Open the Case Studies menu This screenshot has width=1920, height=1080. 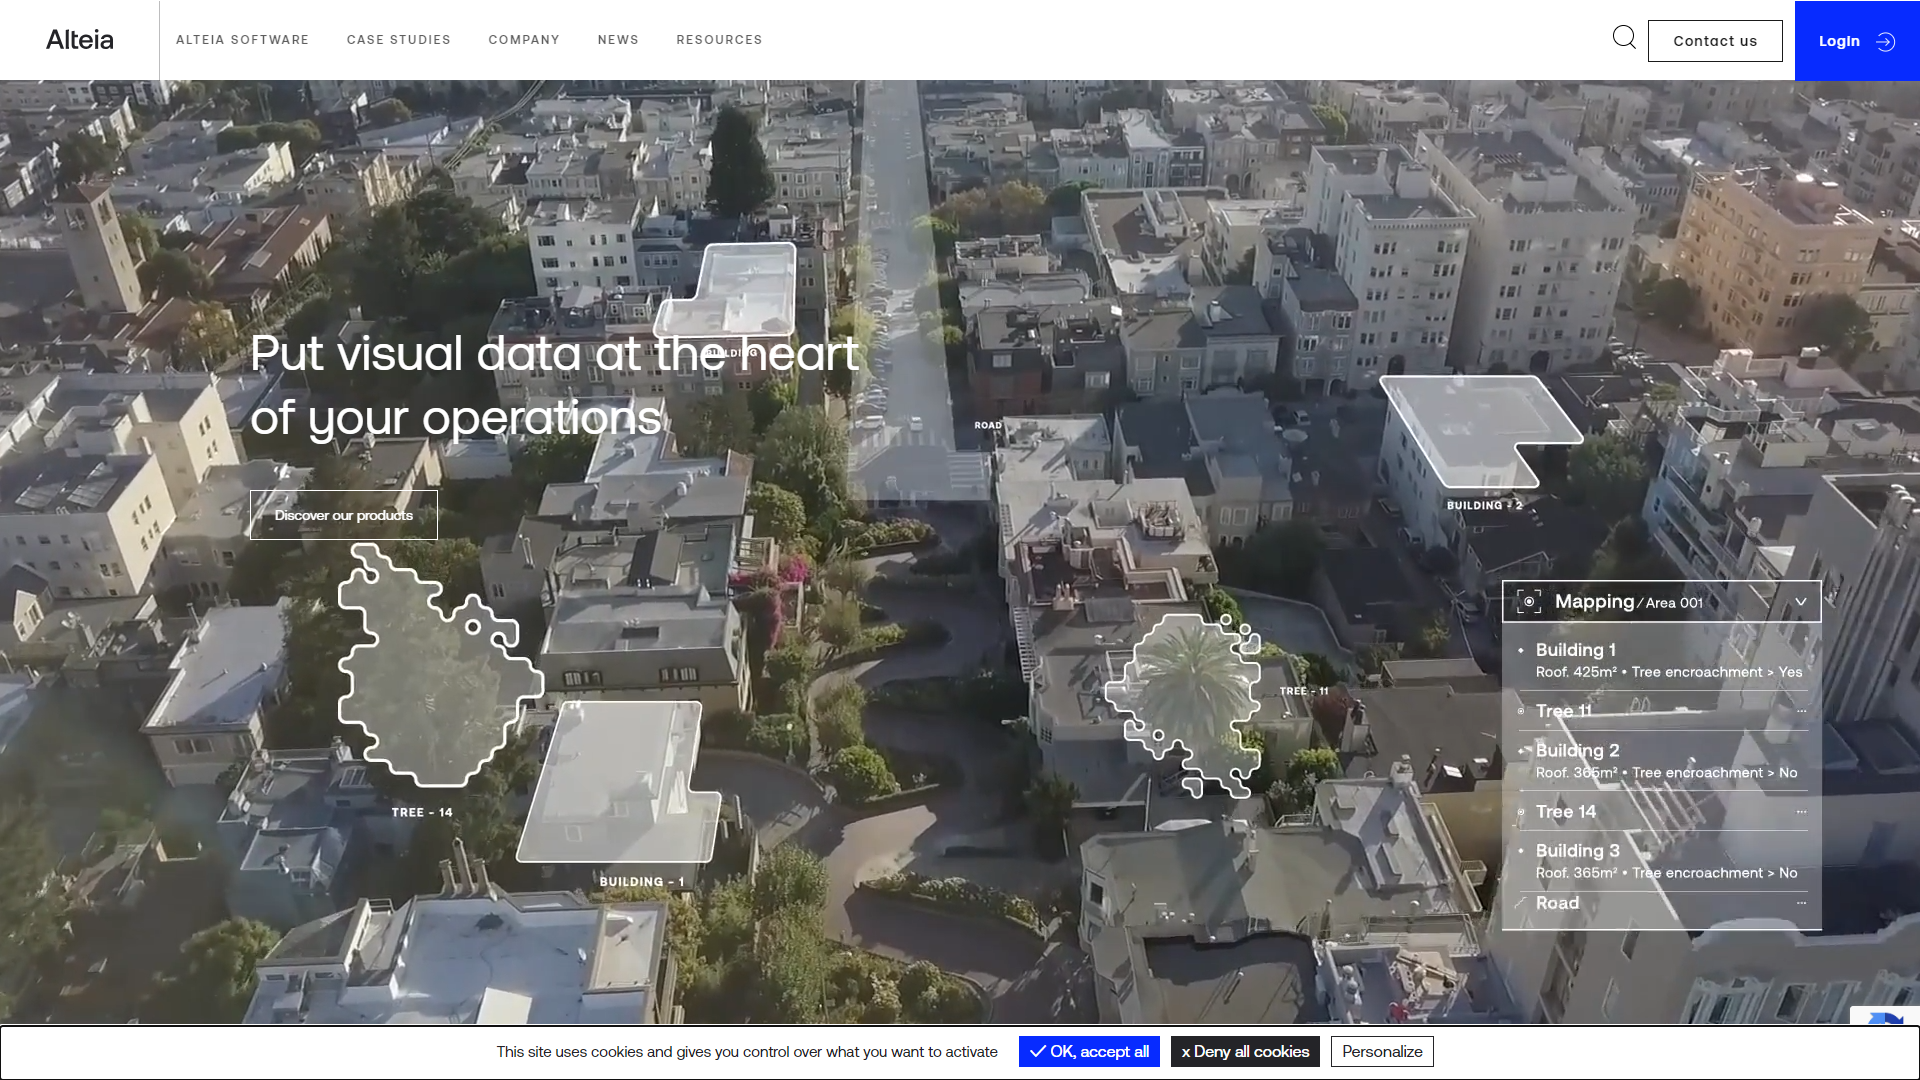pyautogui.click(x=398, y=40)
